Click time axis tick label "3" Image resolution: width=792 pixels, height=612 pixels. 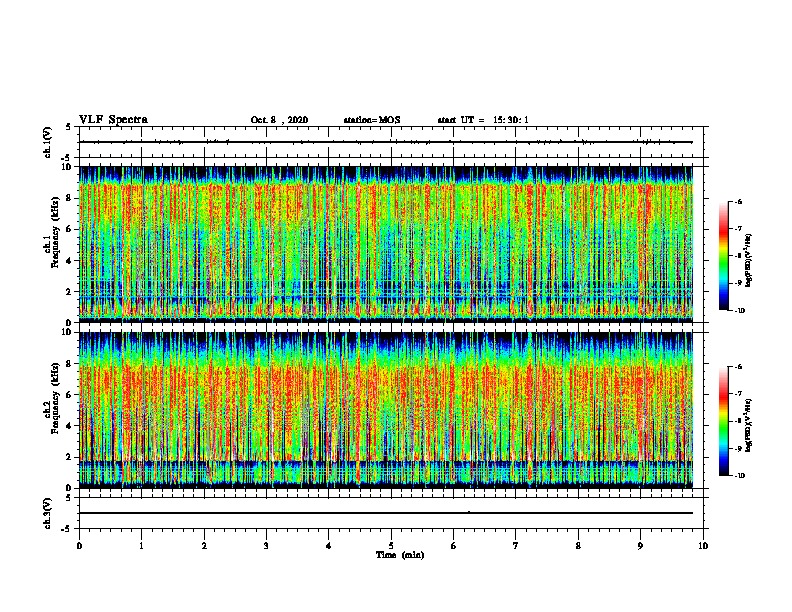(x=266, y=546)
